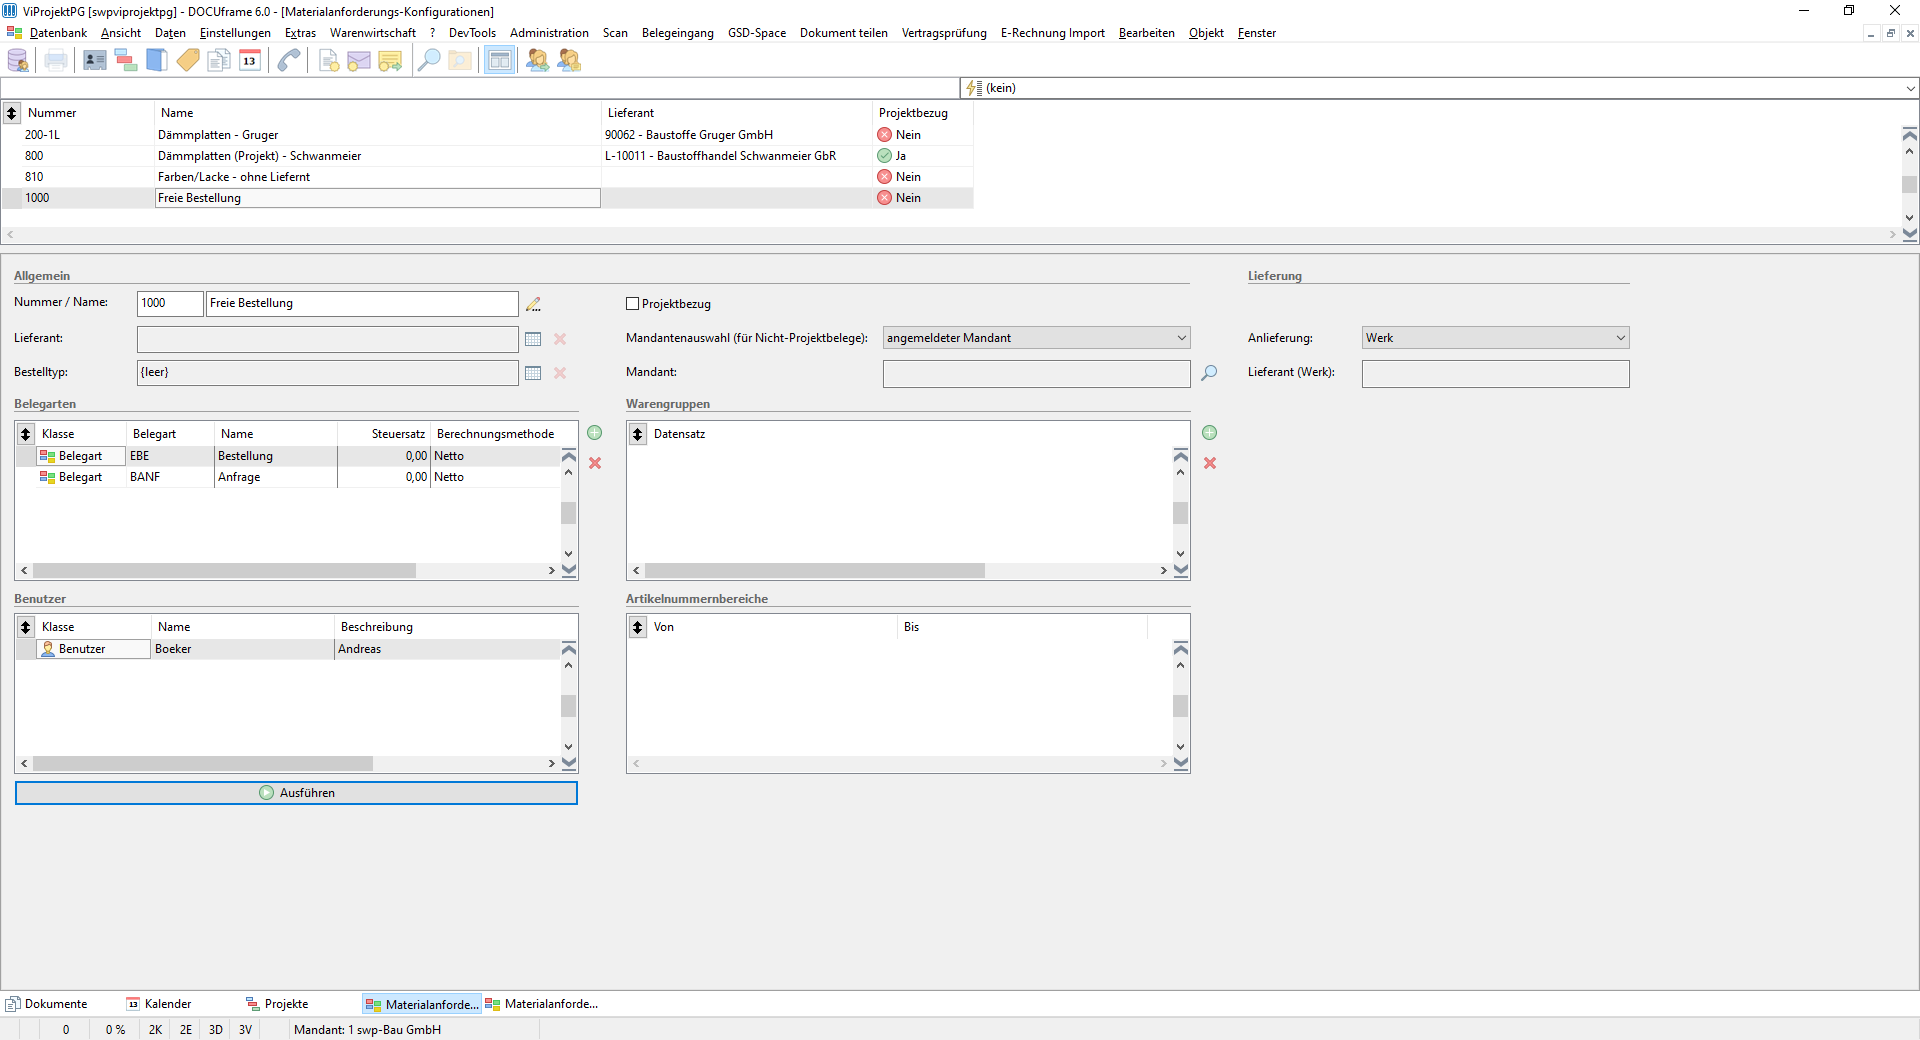Click the magnifier search toolbar icon

[429, 61]
